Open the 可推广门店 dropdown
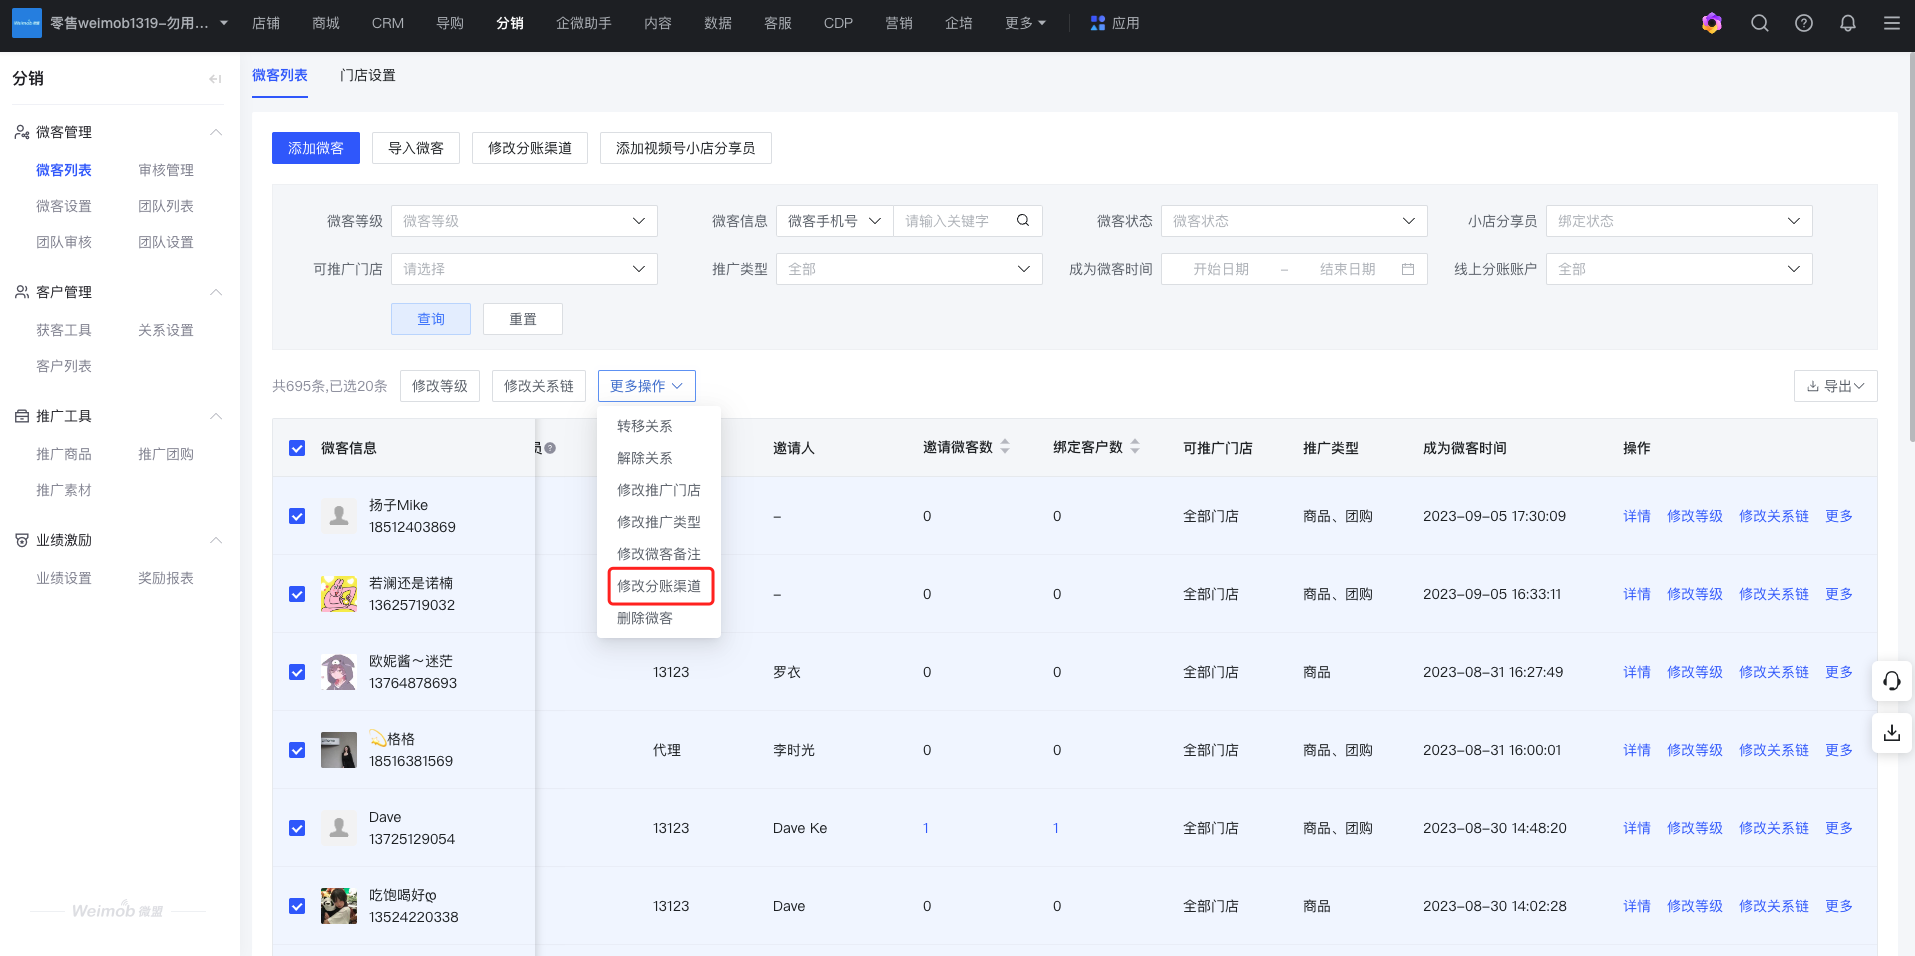This screenshot has width=1915, height=956. point(524,269)
